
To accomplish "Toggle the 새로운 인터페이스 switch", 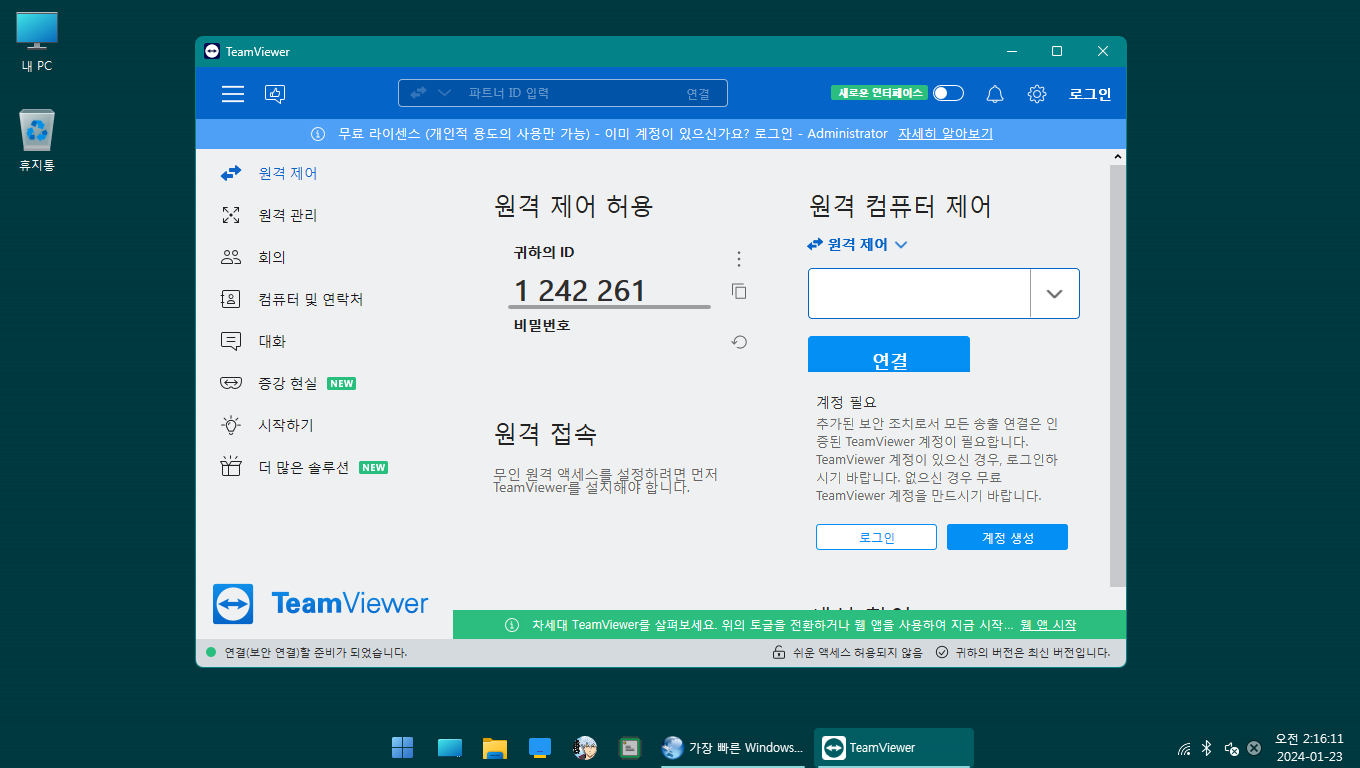I will 948,93.
